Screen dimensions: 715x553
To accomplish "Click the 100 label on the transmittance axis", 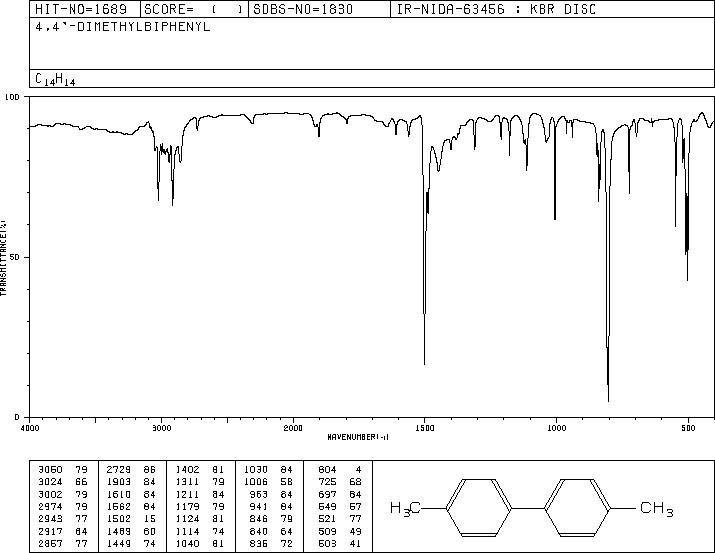I will point(12,97).
